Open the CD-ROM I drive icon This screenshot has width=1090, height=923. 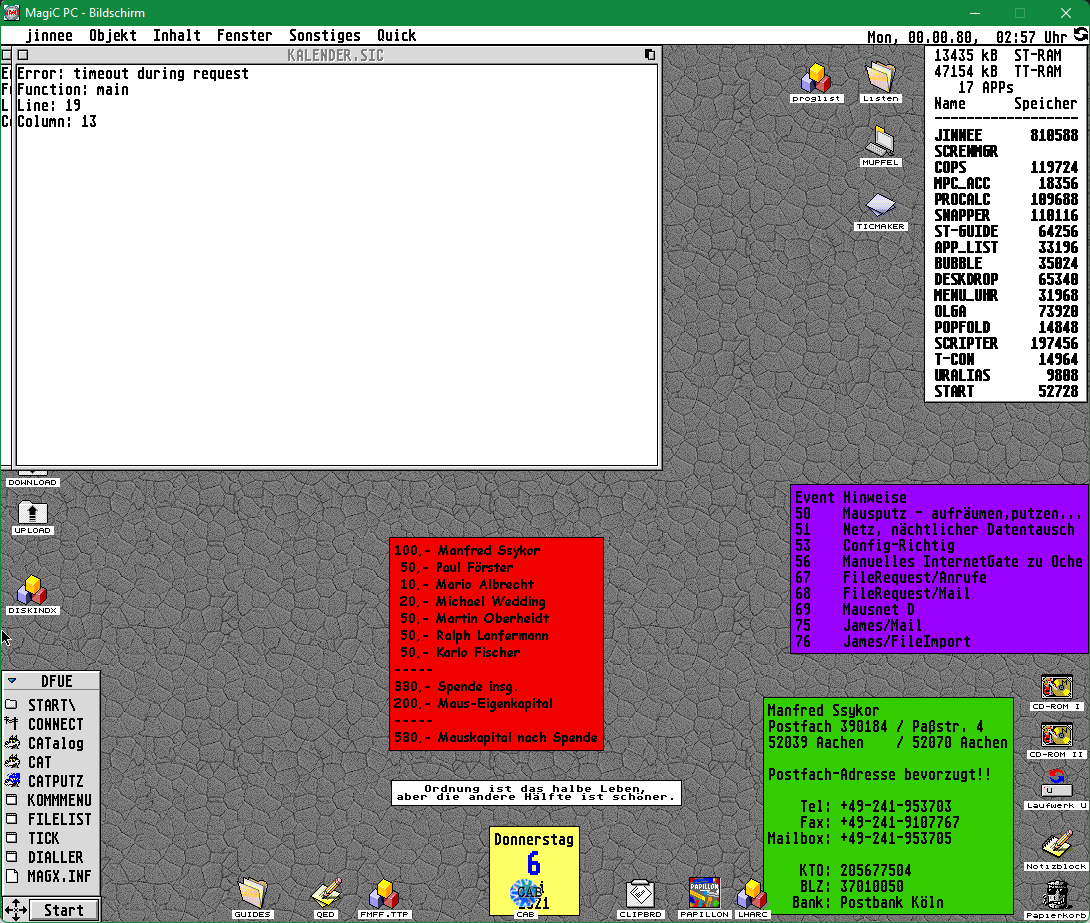click(1057, 688)
